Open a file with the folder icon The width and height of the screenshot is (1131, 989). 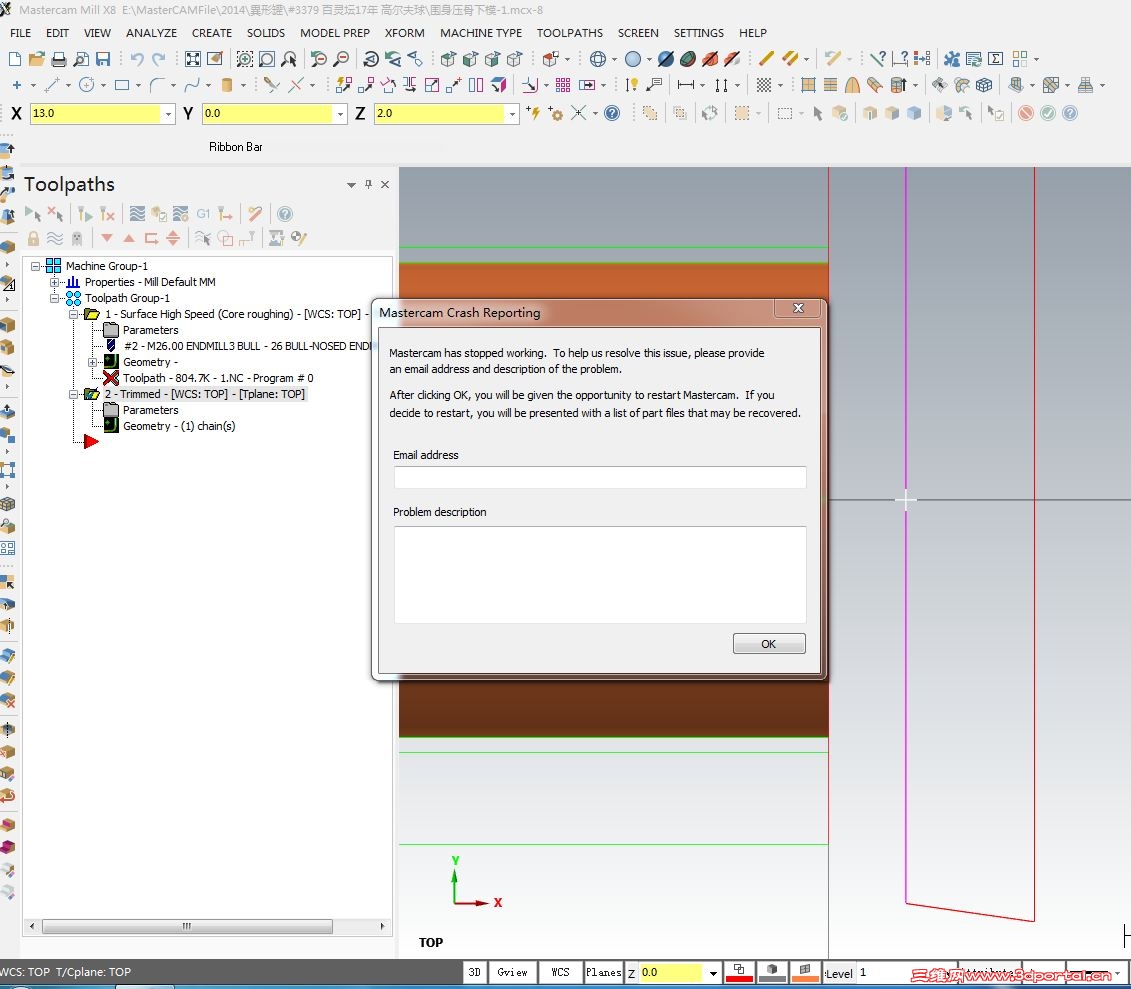click(37, 58)
